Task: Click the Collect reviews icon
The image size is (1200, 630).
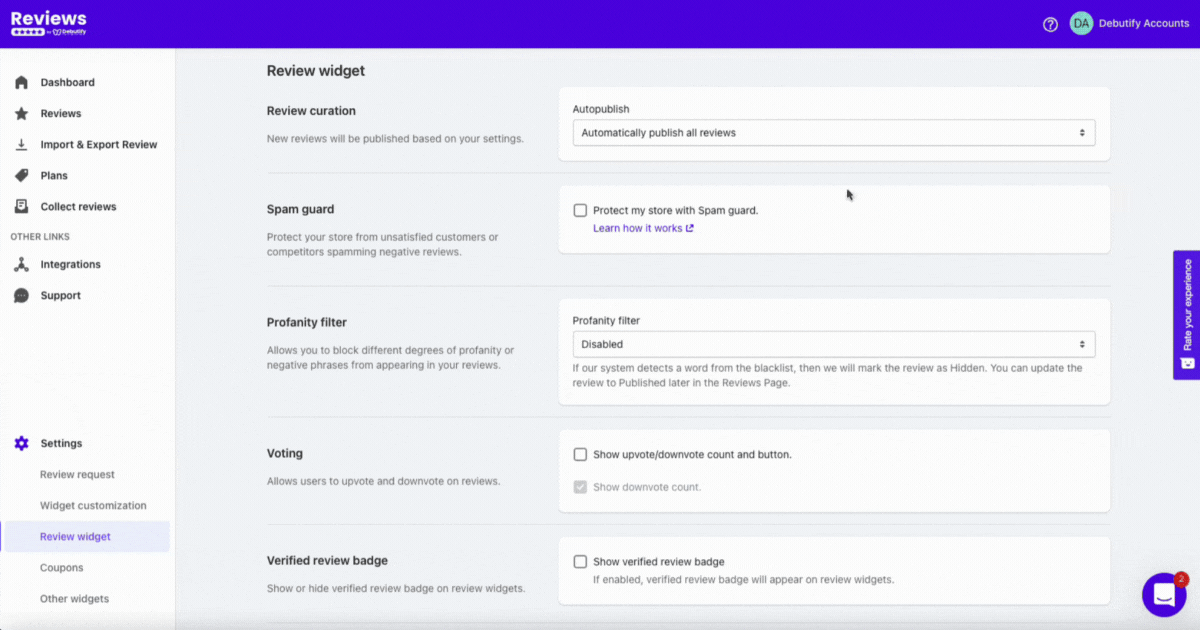Action: (x=21, y=206)
